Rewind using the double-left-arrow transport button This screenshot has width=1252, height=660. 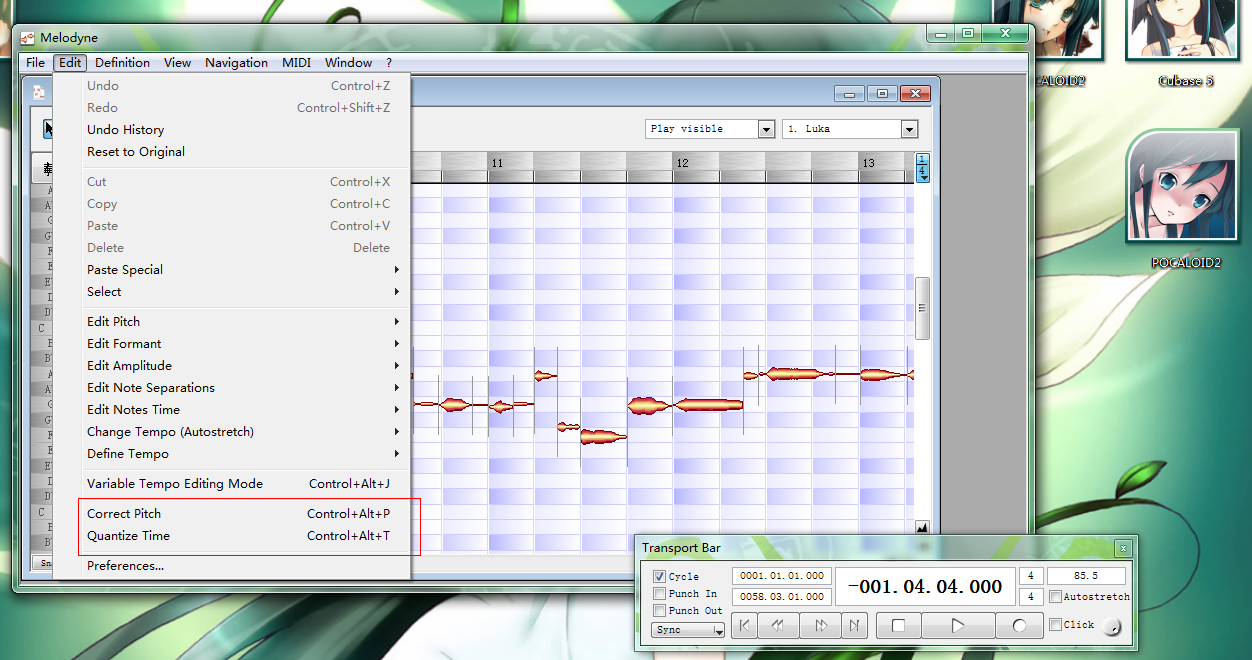(x=776, y=626)
